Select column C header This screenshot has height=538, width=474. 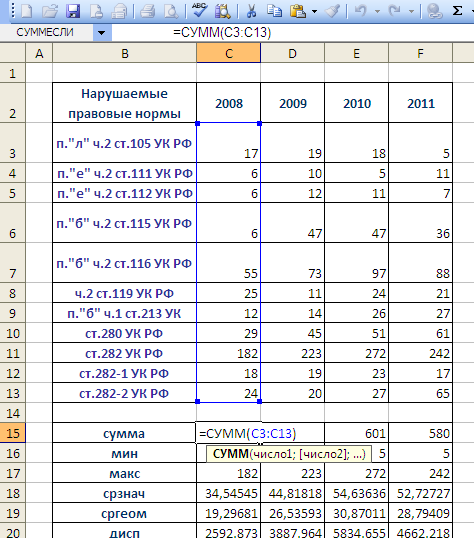(229, 54)
